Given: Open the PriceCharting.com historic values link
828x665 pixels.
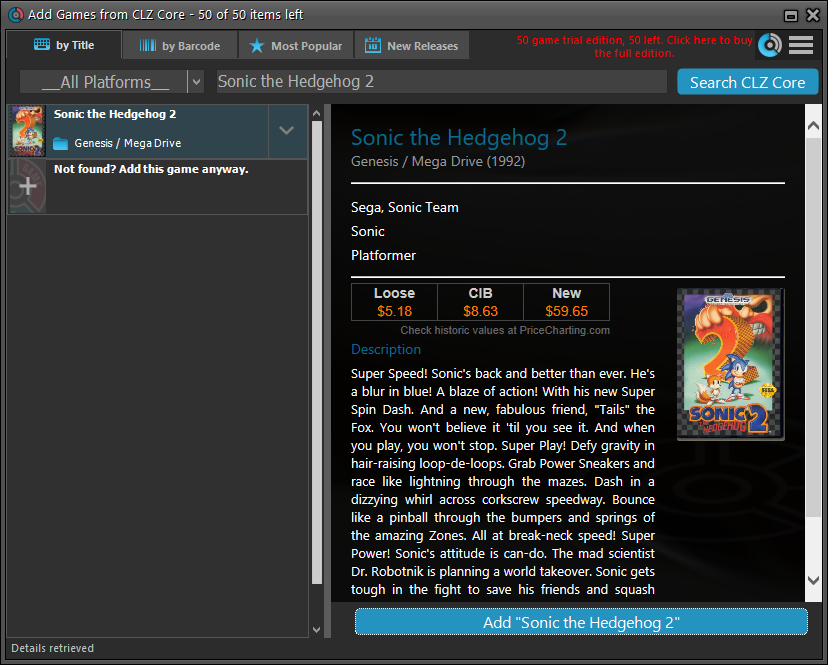Looking at the screenshot, I should click(505, 330).
